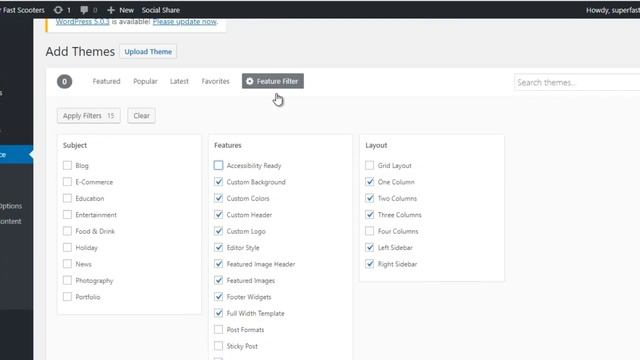Viewport: 640px width, 360px height.
Task: Follow the WordPress 5.0.3 link
Action: [82, 22]
